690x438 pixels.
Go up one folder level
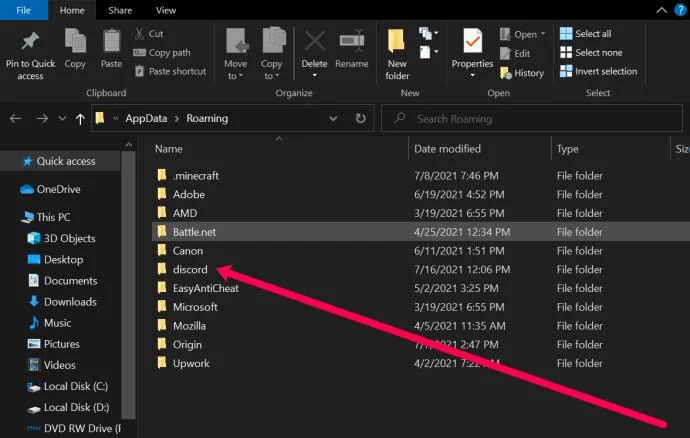pyautogui.click(x=80, y=119)
